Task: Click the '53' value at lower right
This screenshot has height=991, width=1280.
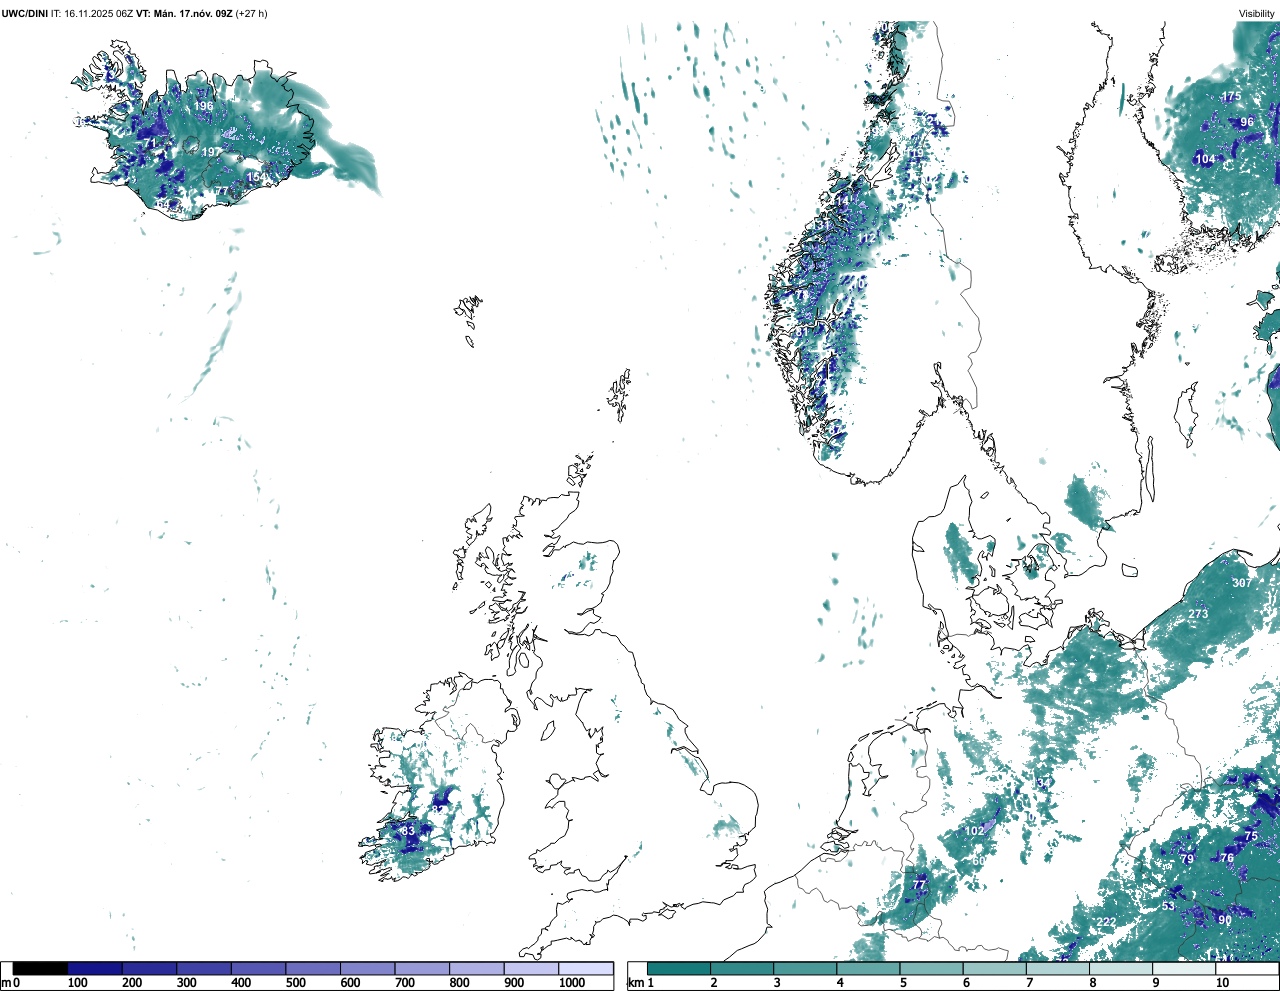Action: point(1168,906)
